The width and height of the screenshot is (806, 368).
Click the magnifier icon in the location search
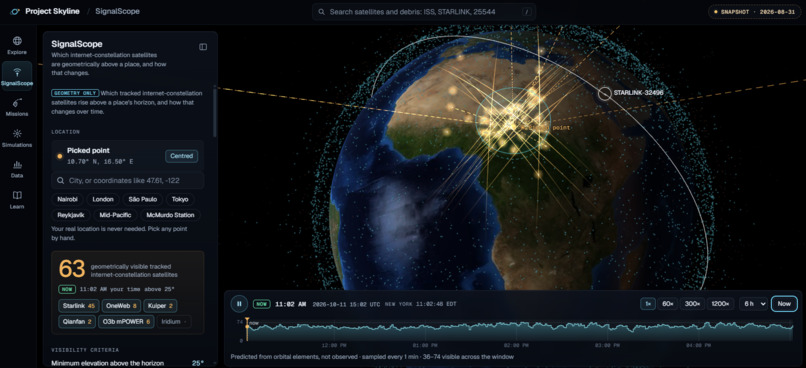tap(61, 180)
